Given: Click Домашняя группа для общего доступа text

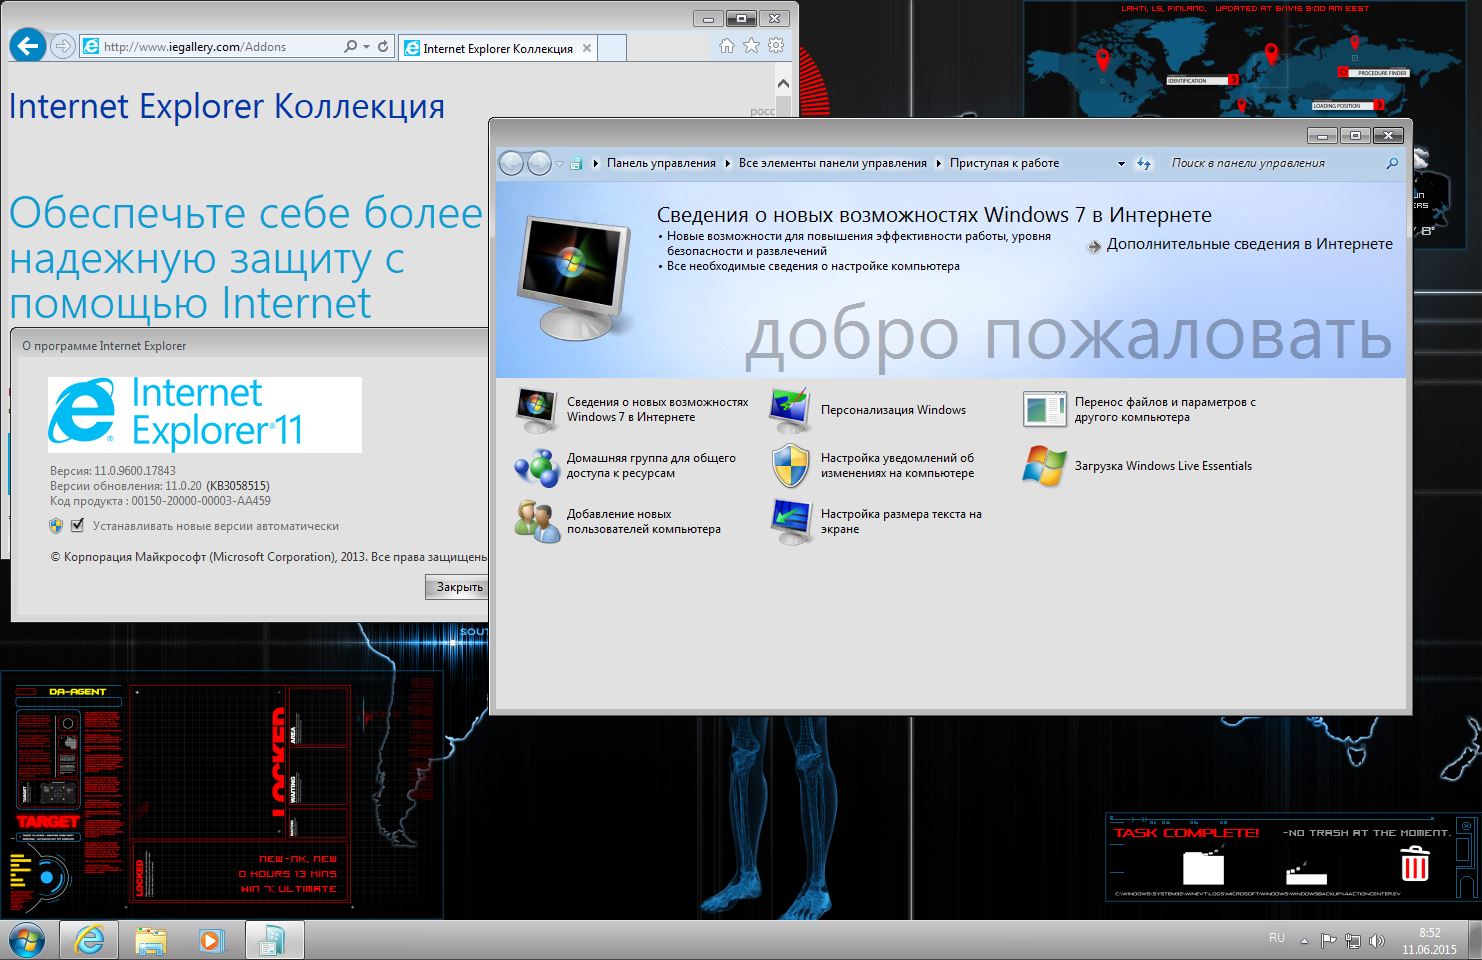Looking at the screenshot, I should (x=651, y=466).
